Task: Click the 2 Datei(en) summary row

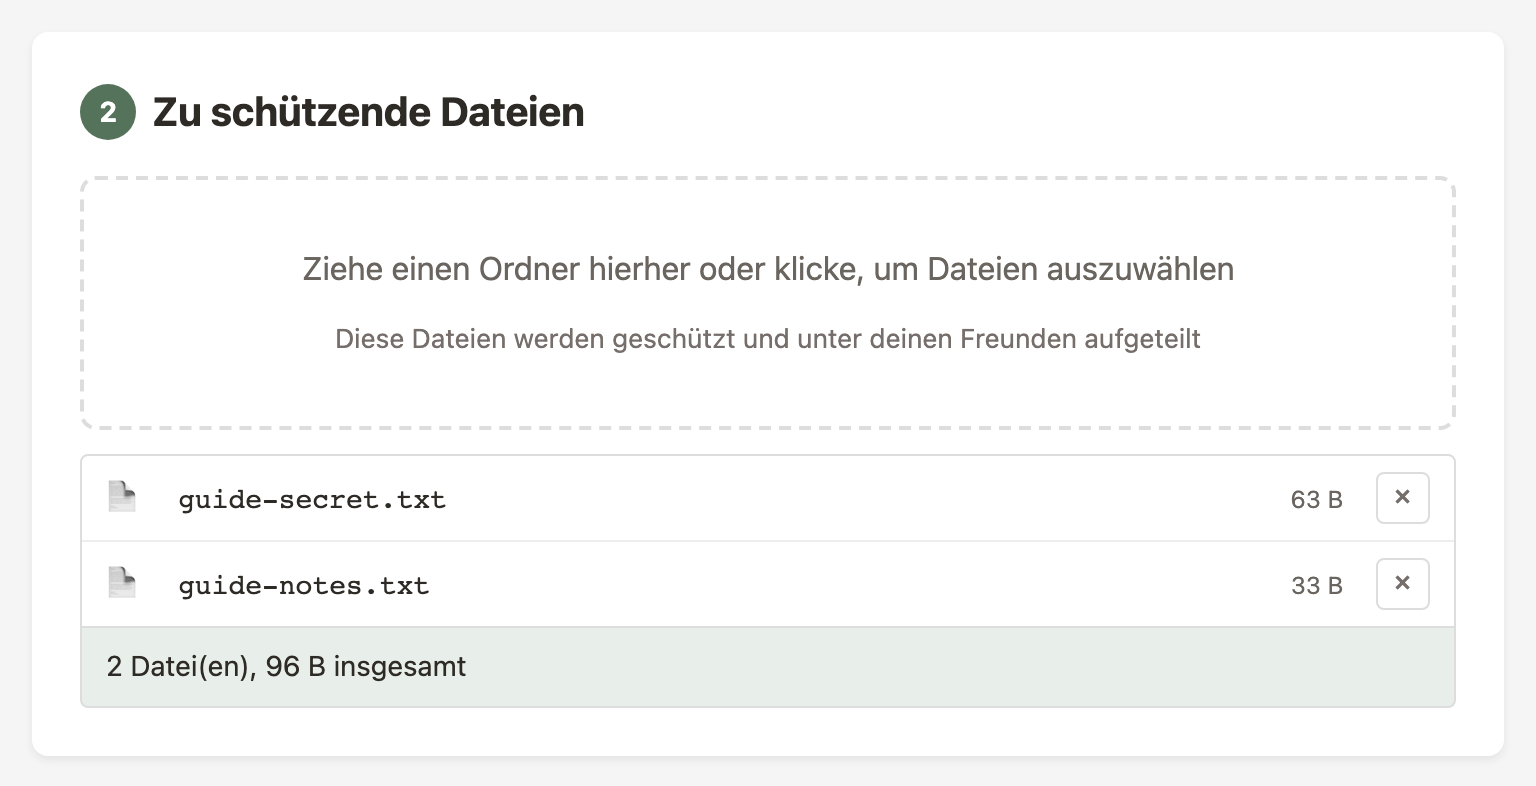Action: (x=285, y=666)
